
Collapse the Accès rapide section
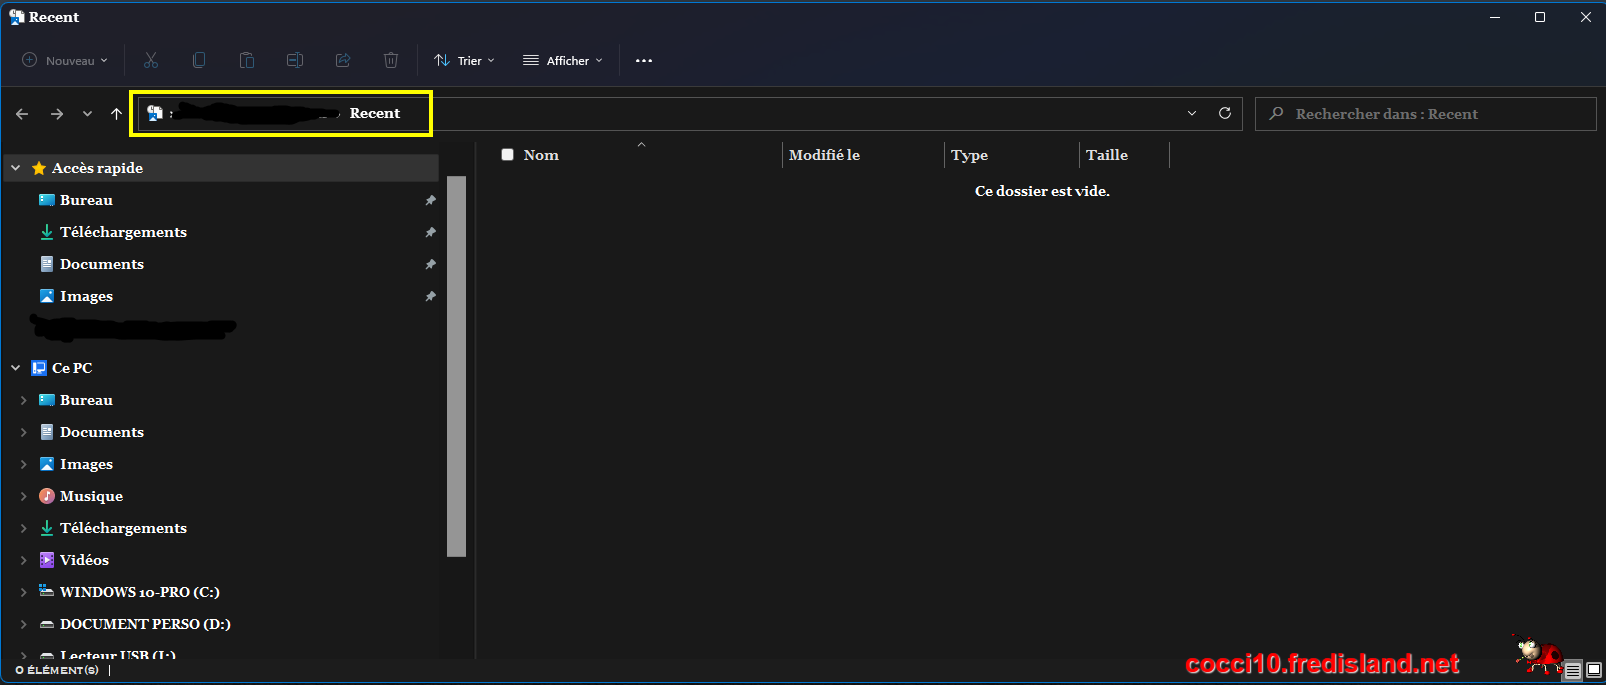16,168
